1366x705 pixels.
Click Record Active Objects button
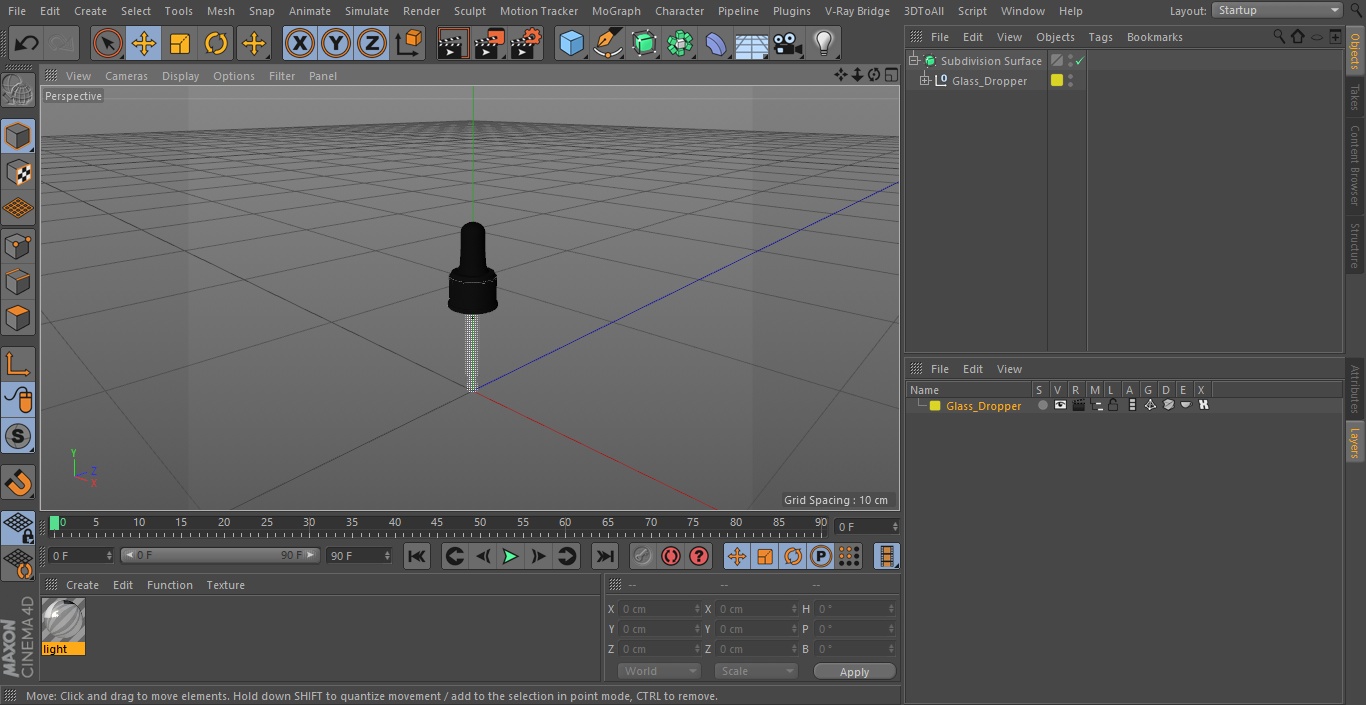[x=643, y=556]
